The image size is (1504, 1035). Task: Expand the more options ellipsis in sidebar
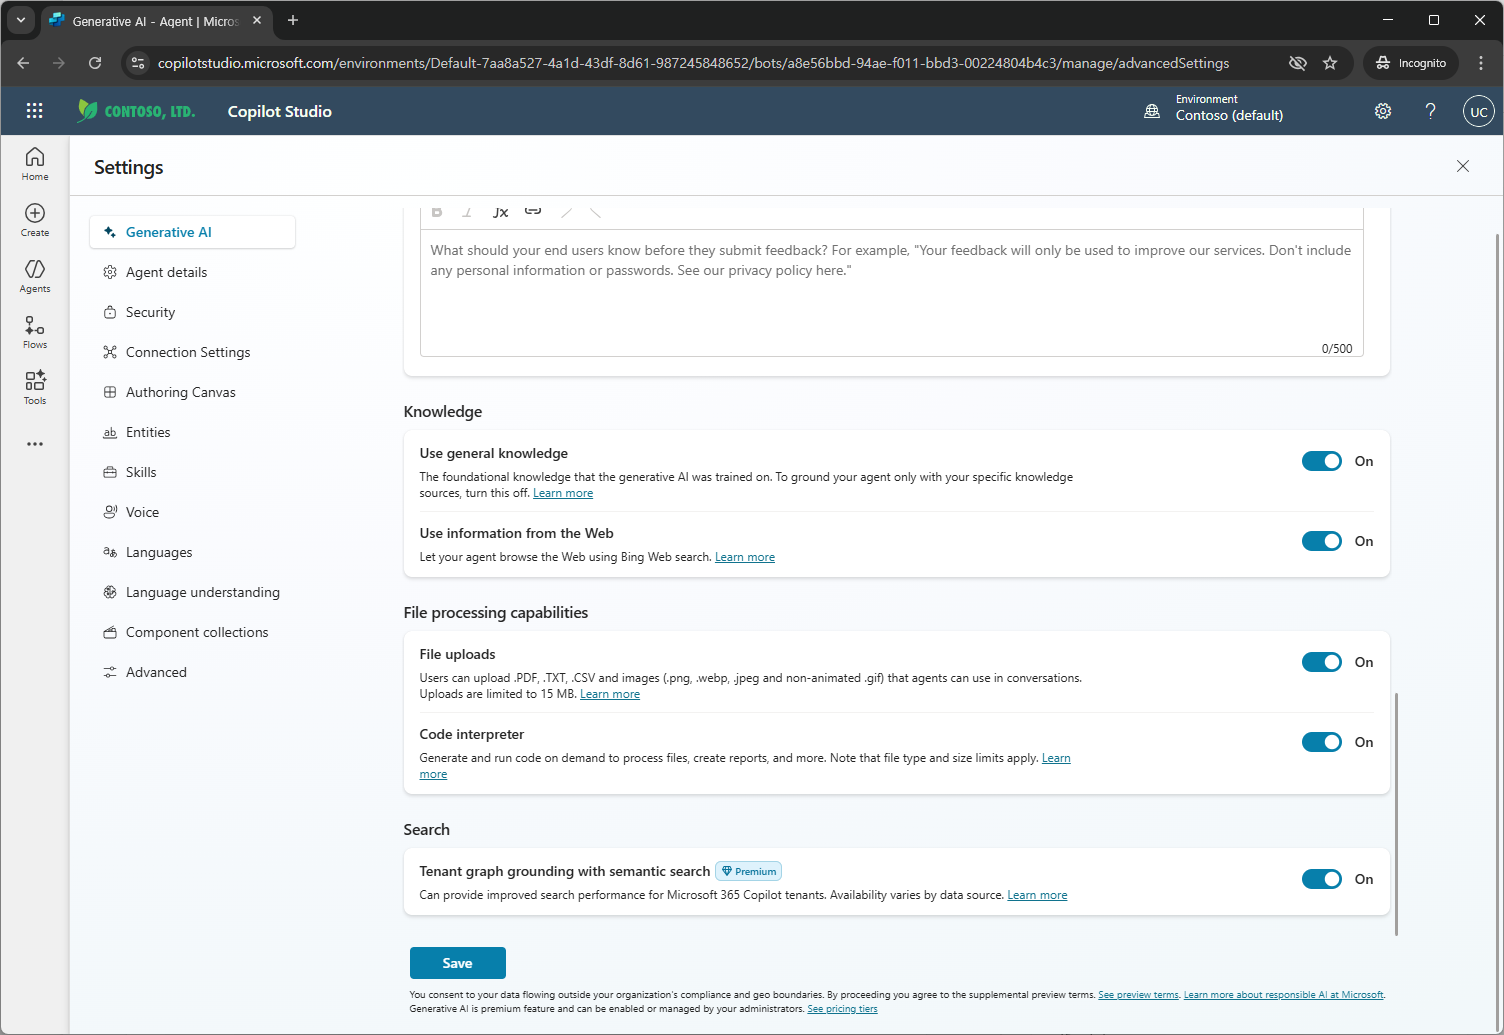[x=35, y=444]
